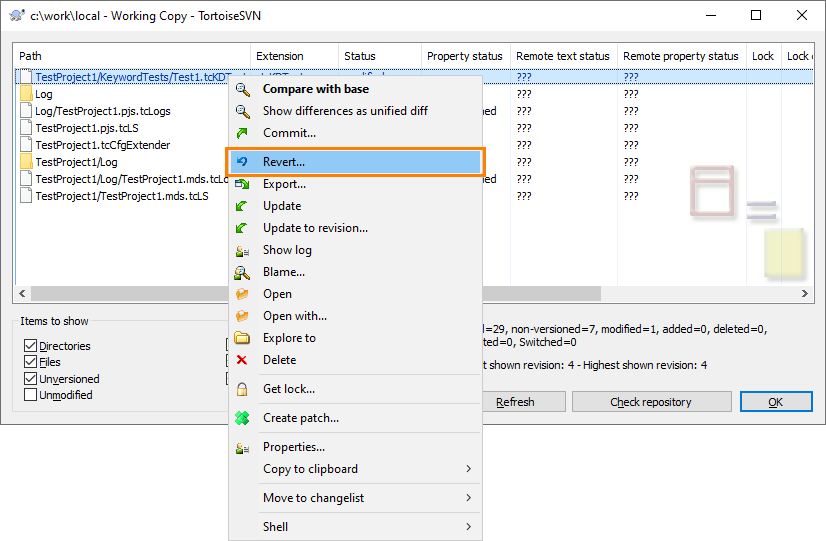
Task: Sort by the Path column header
Action: [132, 56]
